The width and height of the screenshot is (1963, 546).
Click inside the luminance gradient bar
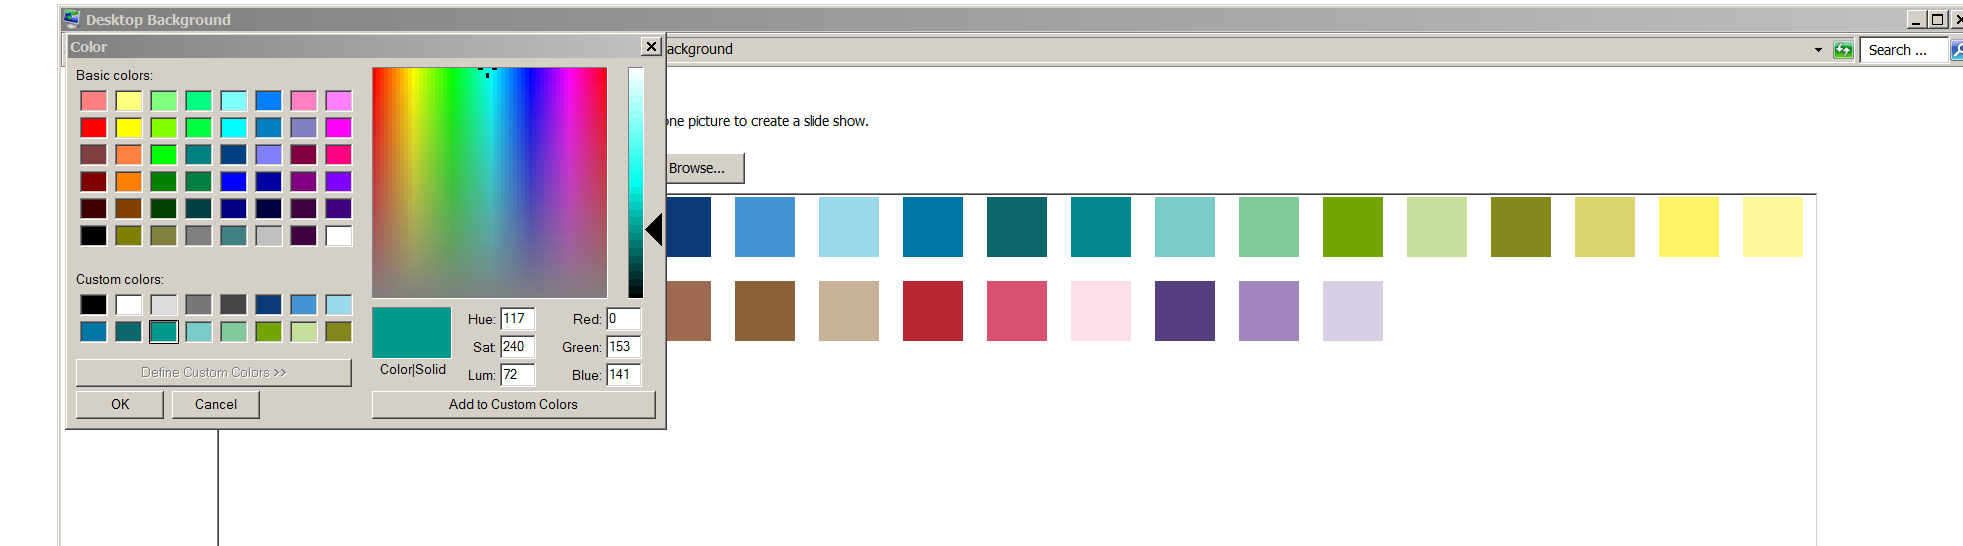tap(636, 182)
